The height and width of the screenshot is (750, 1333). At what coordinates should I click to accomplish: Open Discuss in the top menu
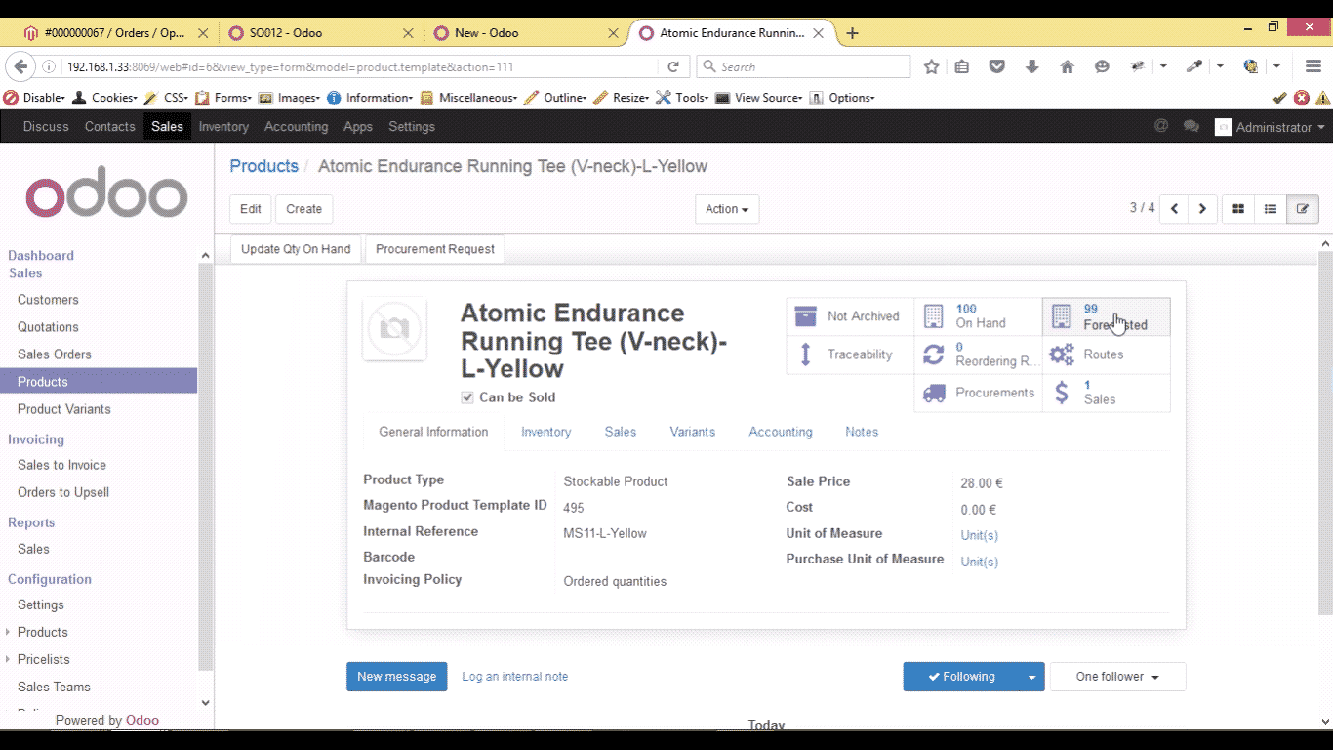[x=46, y=127]
